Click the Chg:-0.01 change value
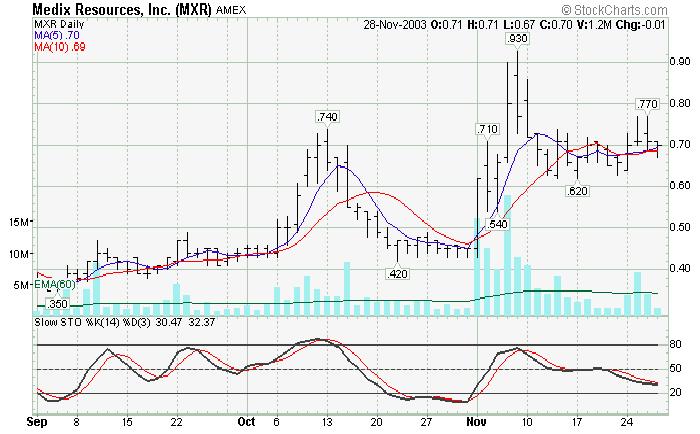Screen dimensions: 700x434 pyautogui.click(x=641, y=24)
